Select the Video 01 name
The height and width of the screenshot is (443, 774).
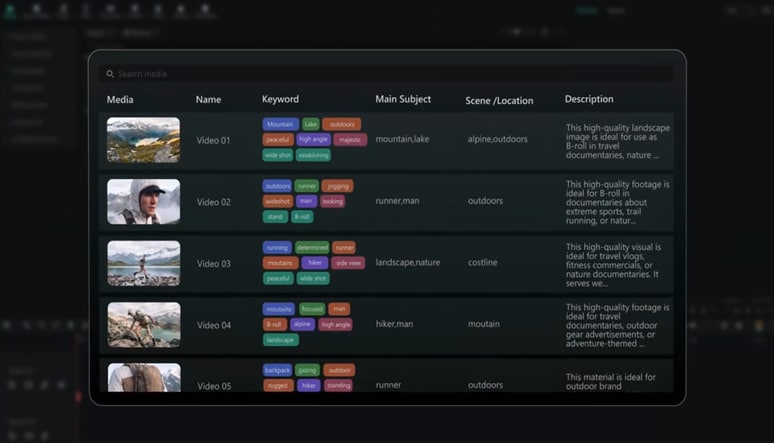(x=213, y=140)
